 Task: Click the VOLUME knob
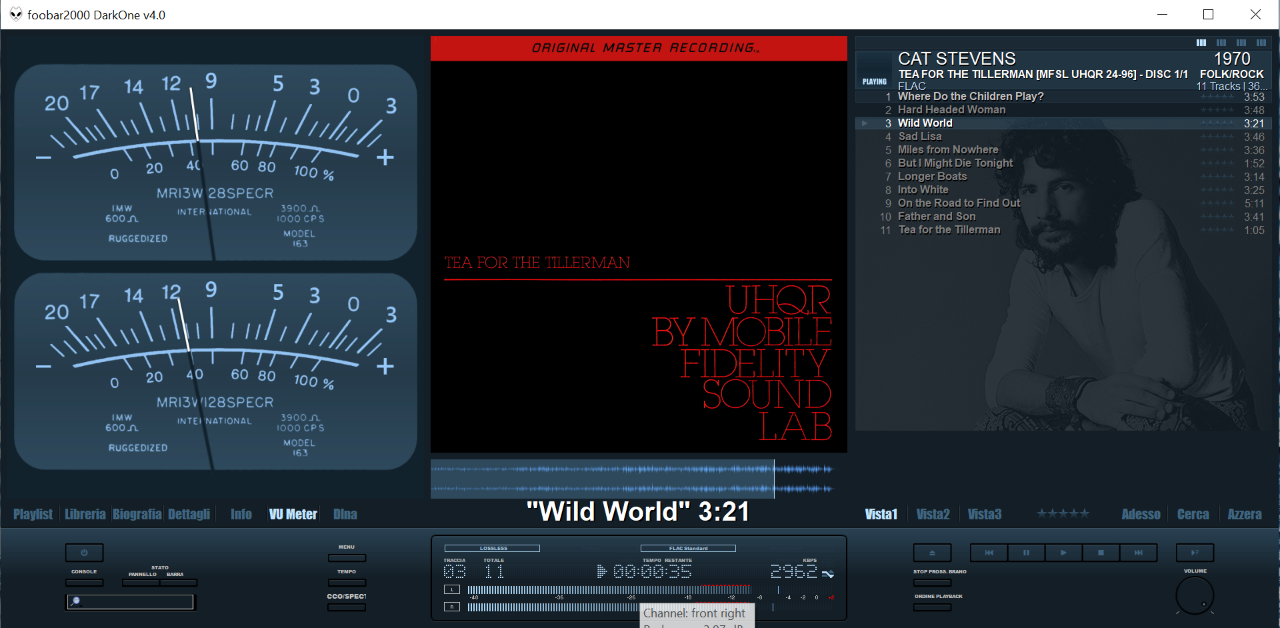point(1194,594)
